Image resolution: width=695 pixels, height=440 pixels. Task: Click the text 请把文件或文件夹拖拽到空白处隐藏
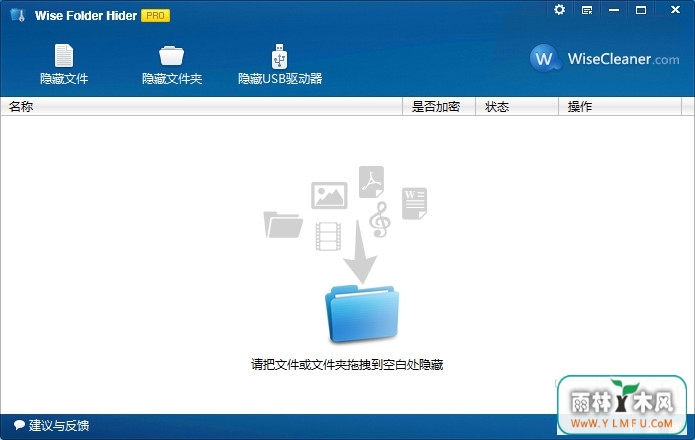347,365
